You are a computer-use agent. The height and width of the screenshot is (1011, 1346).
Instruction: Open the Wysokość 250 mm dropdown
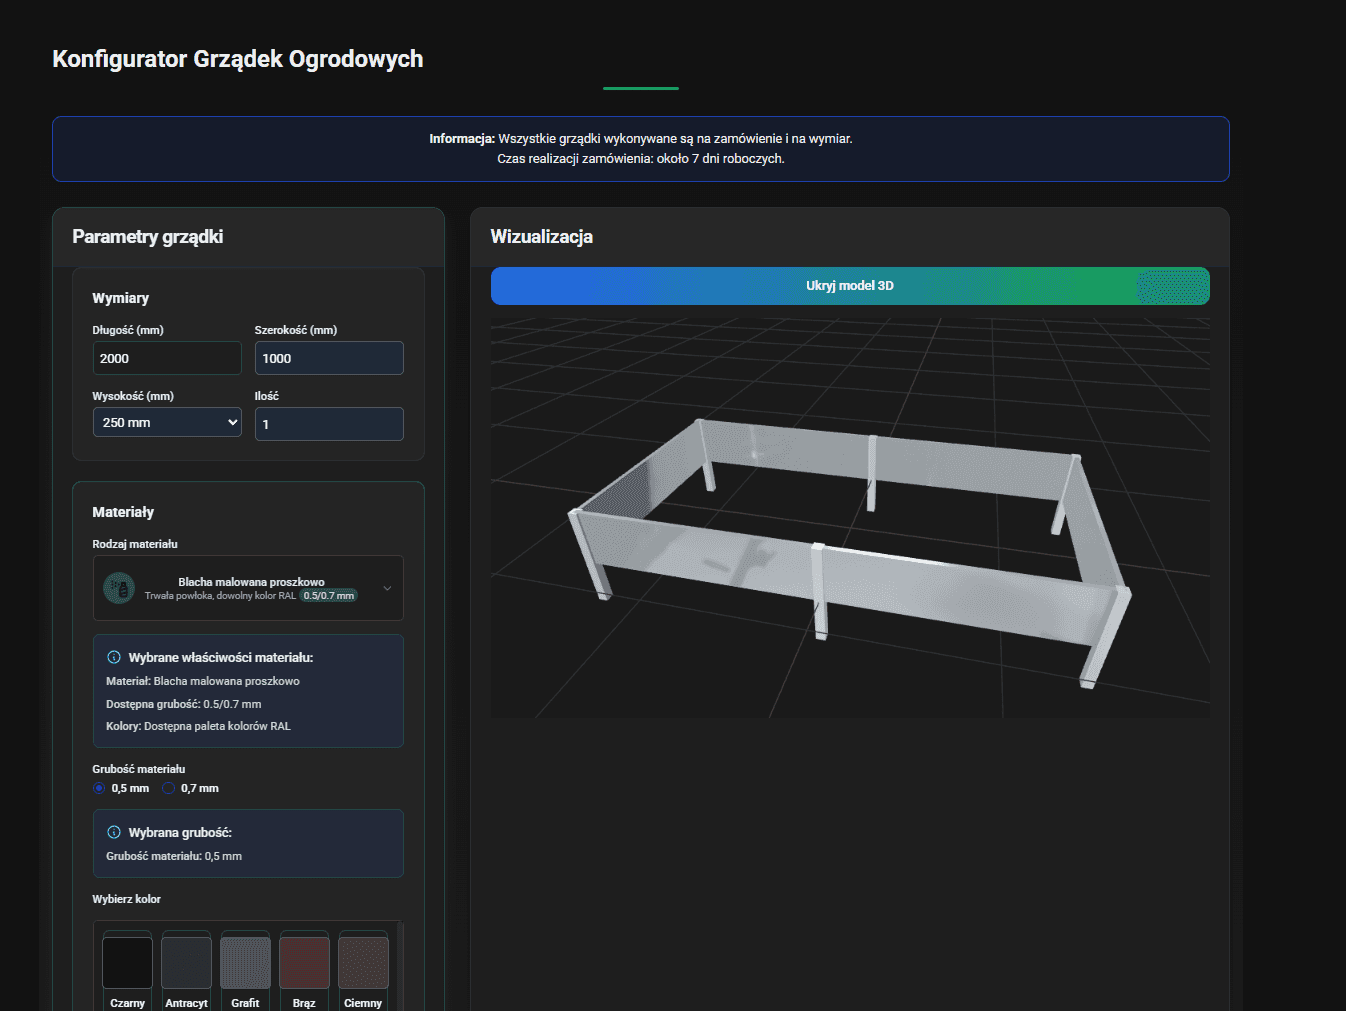[x=167, y=422]
